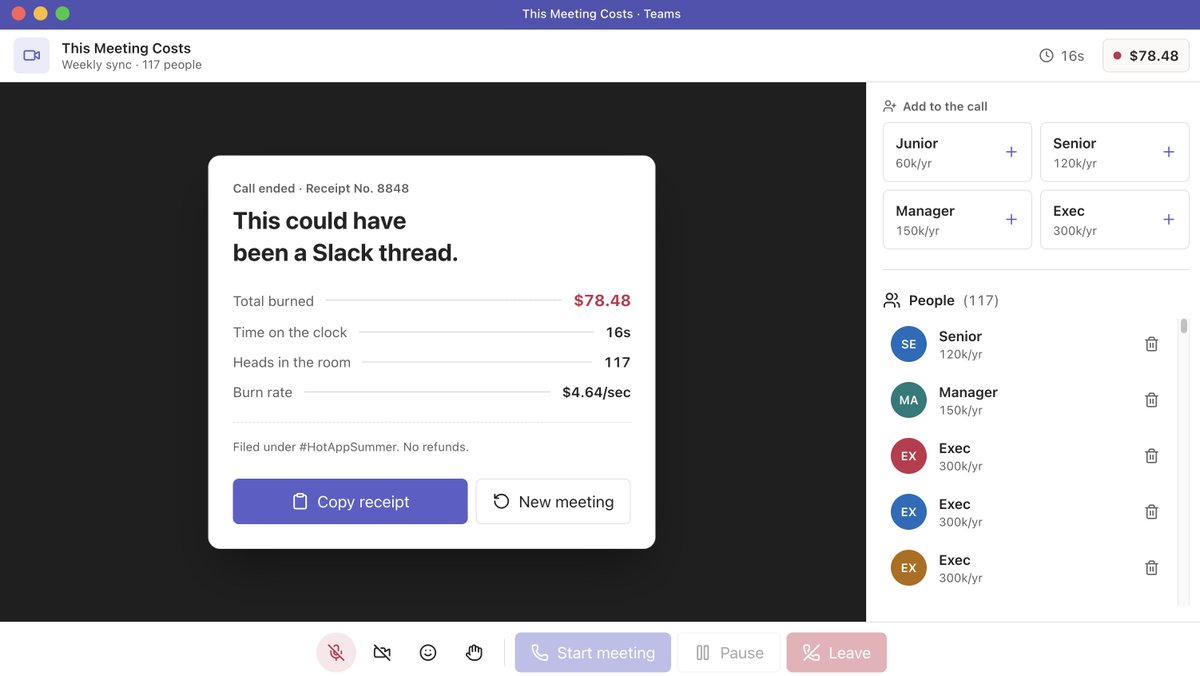Screen dimensions: 1200x676
Task: Click Copy receipt button
Action: [350, 502]
